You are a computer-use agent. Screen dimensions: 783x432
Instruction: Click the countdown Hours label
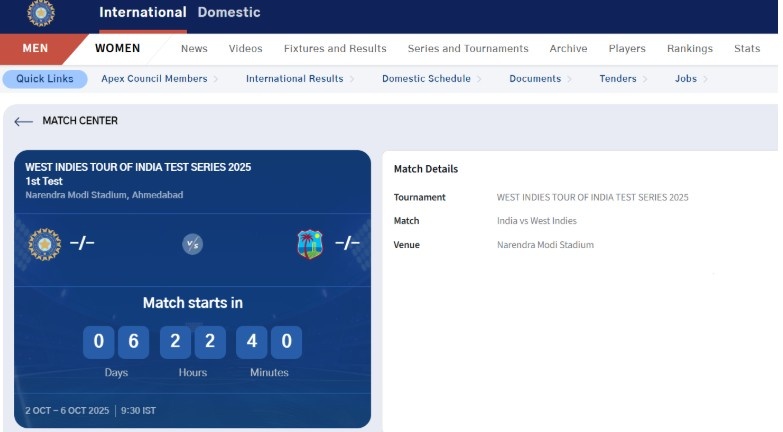click(x=193, y=373)
